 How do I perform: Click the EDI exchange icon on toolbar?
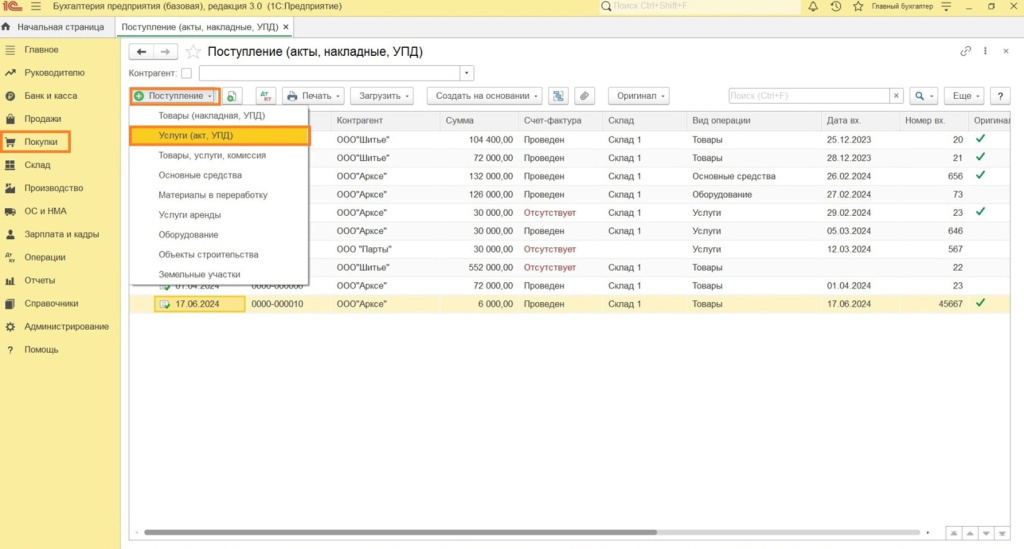click(x=558, y=96)
